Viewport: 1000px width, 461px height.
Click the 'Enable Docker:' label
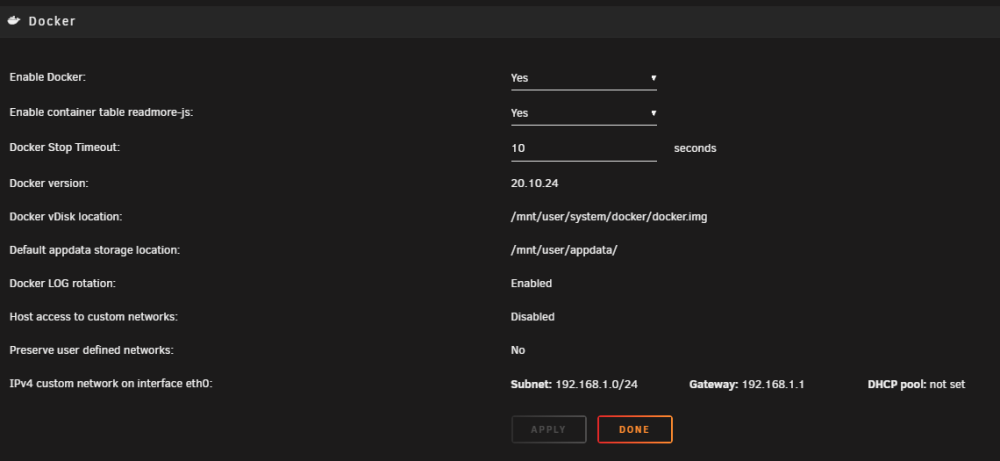click(47, 77)
